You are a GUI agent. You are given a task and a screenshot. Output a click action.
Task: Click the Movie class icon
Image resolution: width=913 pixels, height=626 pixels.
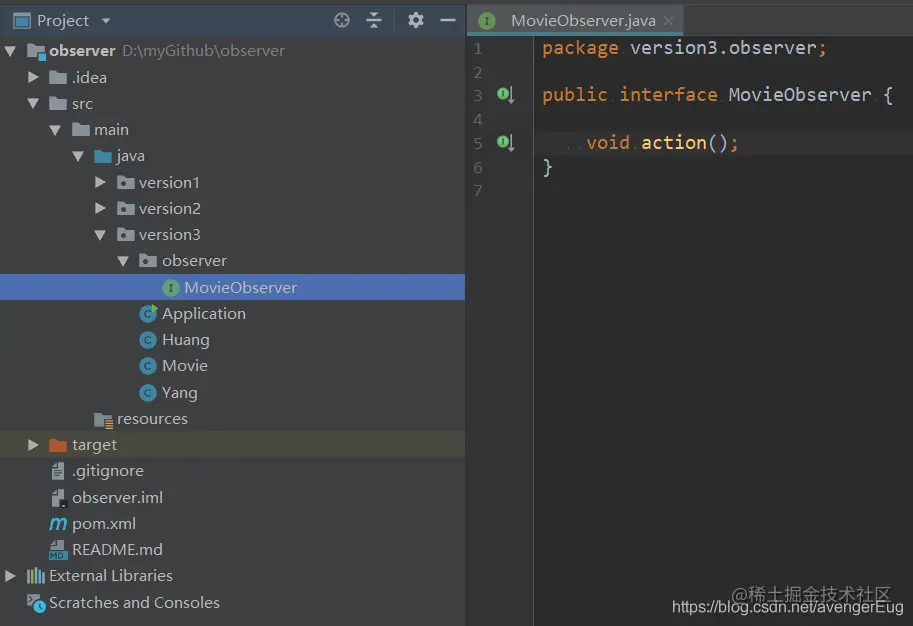(x=148, y=366)
